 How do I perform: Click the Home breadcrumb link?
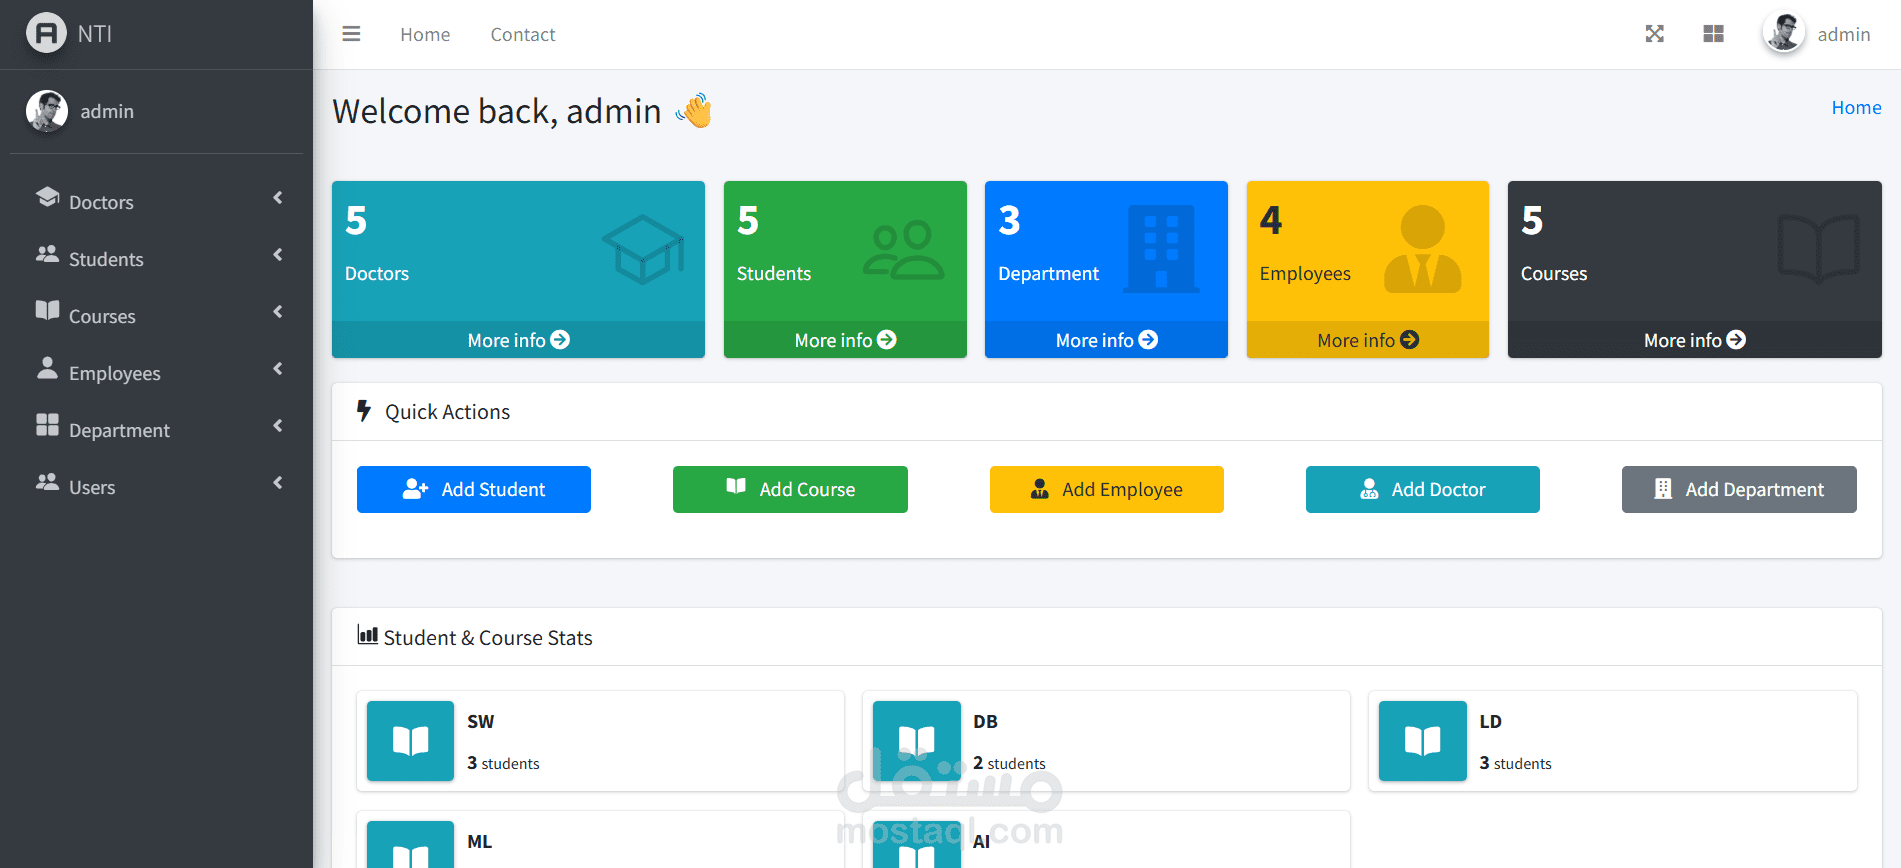point(1856,107)
